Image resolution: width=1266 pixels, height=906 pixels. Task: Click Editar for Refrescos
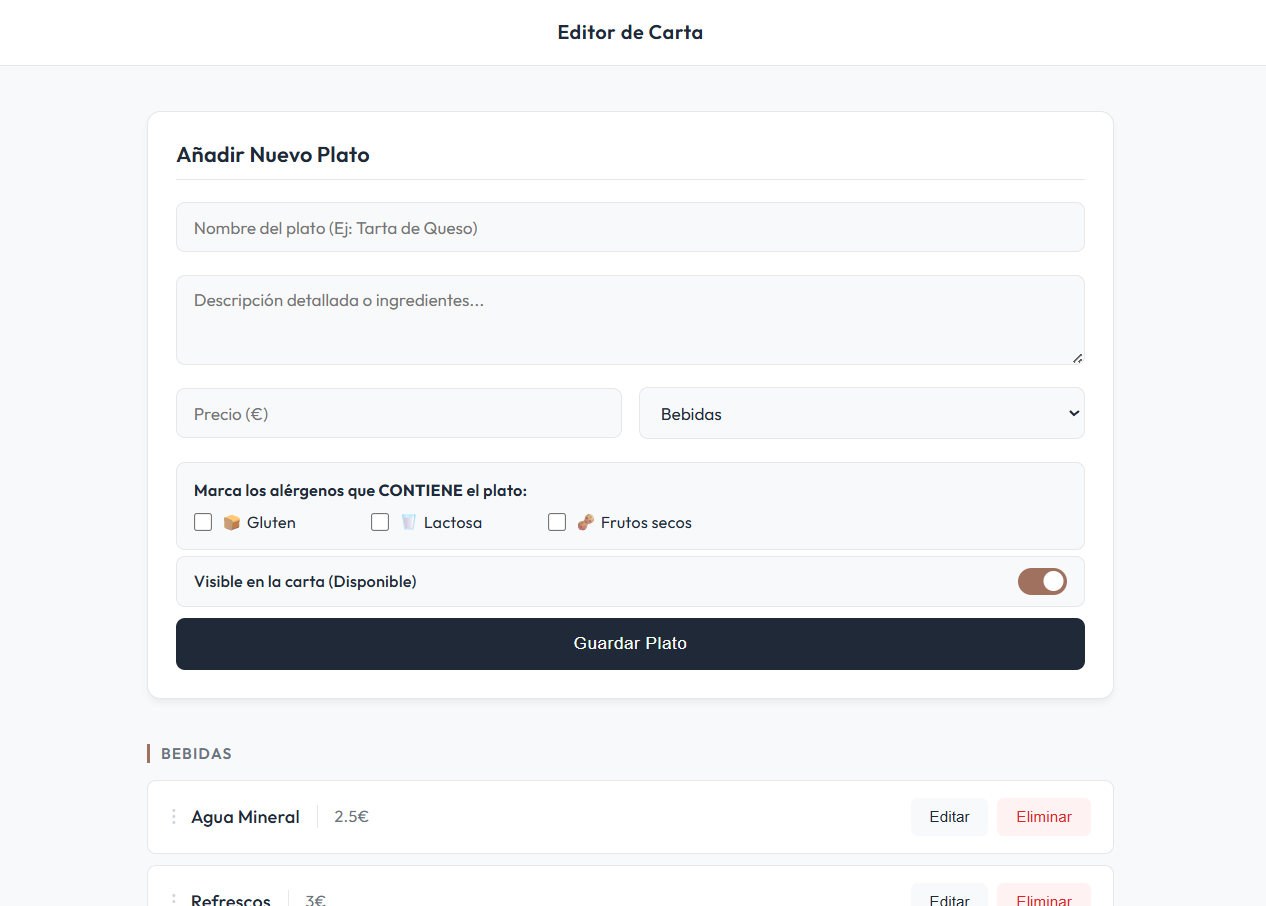949,898
